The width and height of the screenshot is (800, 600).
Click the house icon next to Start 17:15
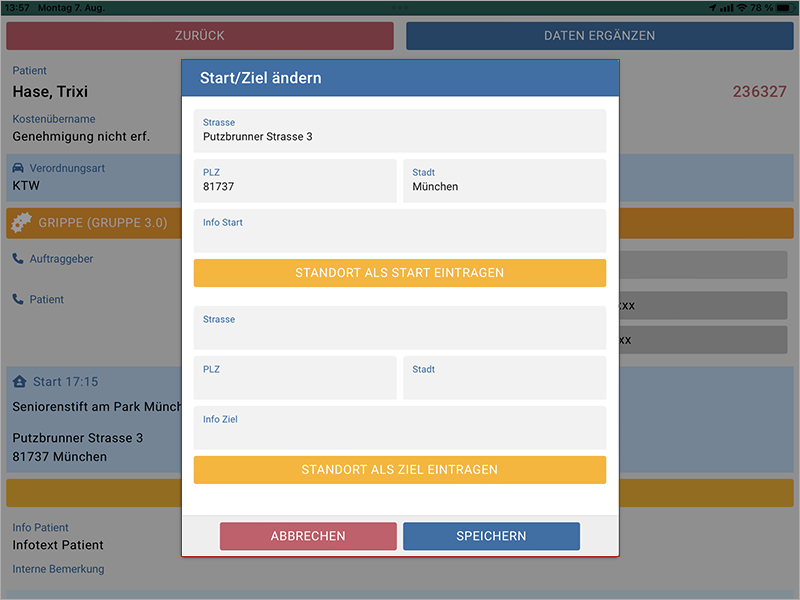coord(20,382)
